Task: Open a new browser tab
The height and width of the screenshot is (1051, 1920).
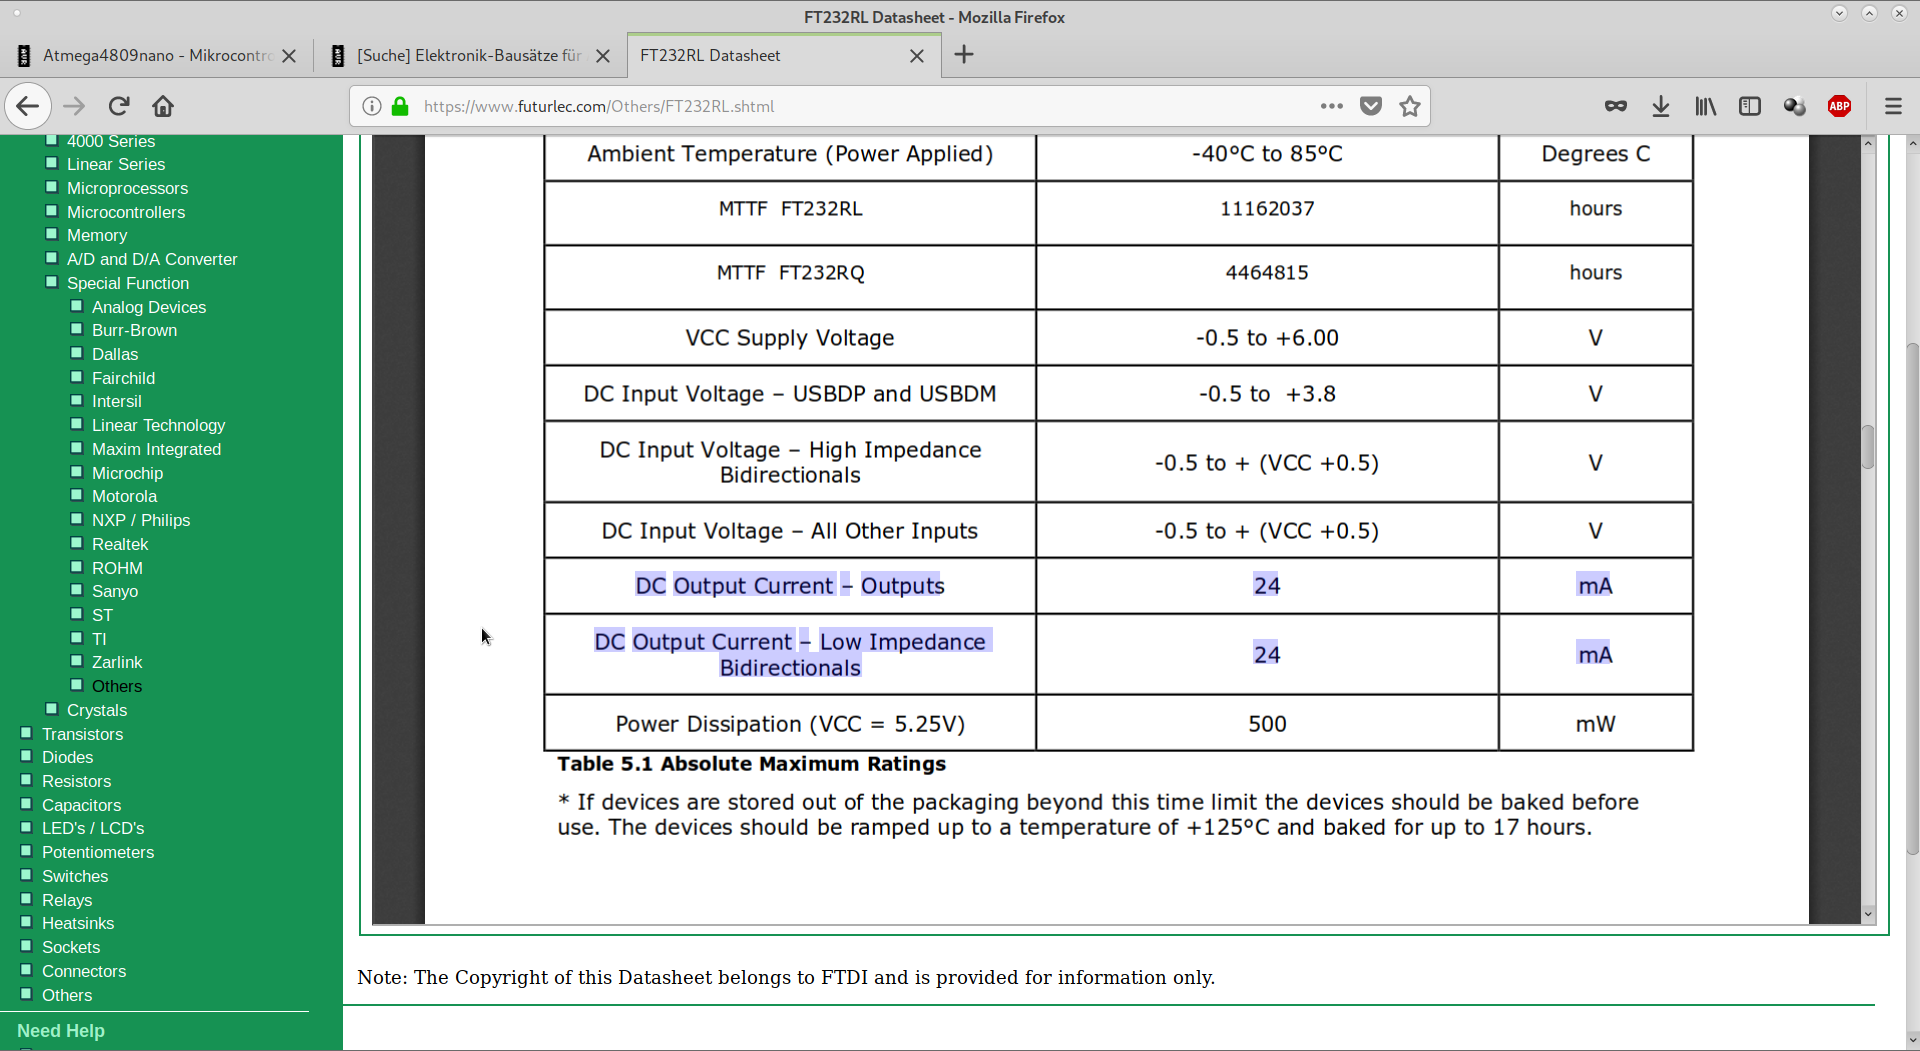Action: tap(964, 55)
